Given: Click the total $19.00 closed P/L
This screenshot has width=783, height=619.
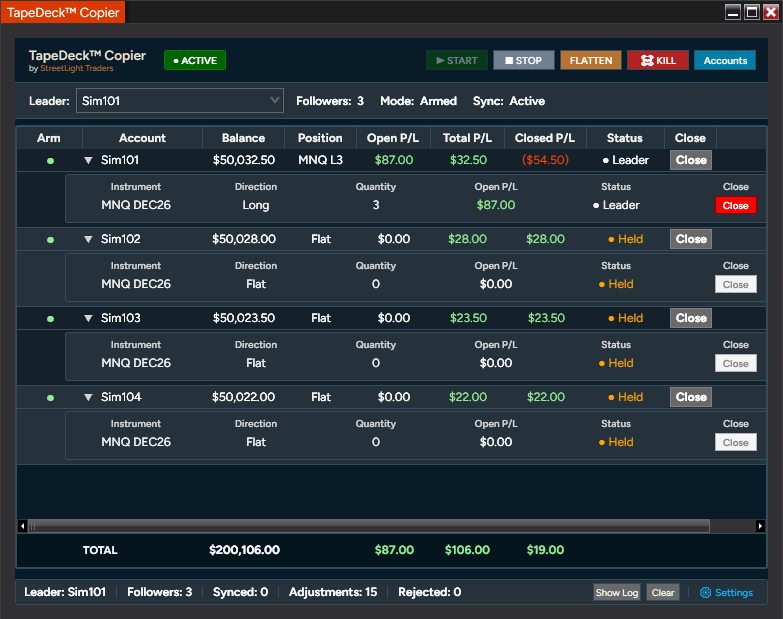Looking at the screenshot, I should click(545, 550).
